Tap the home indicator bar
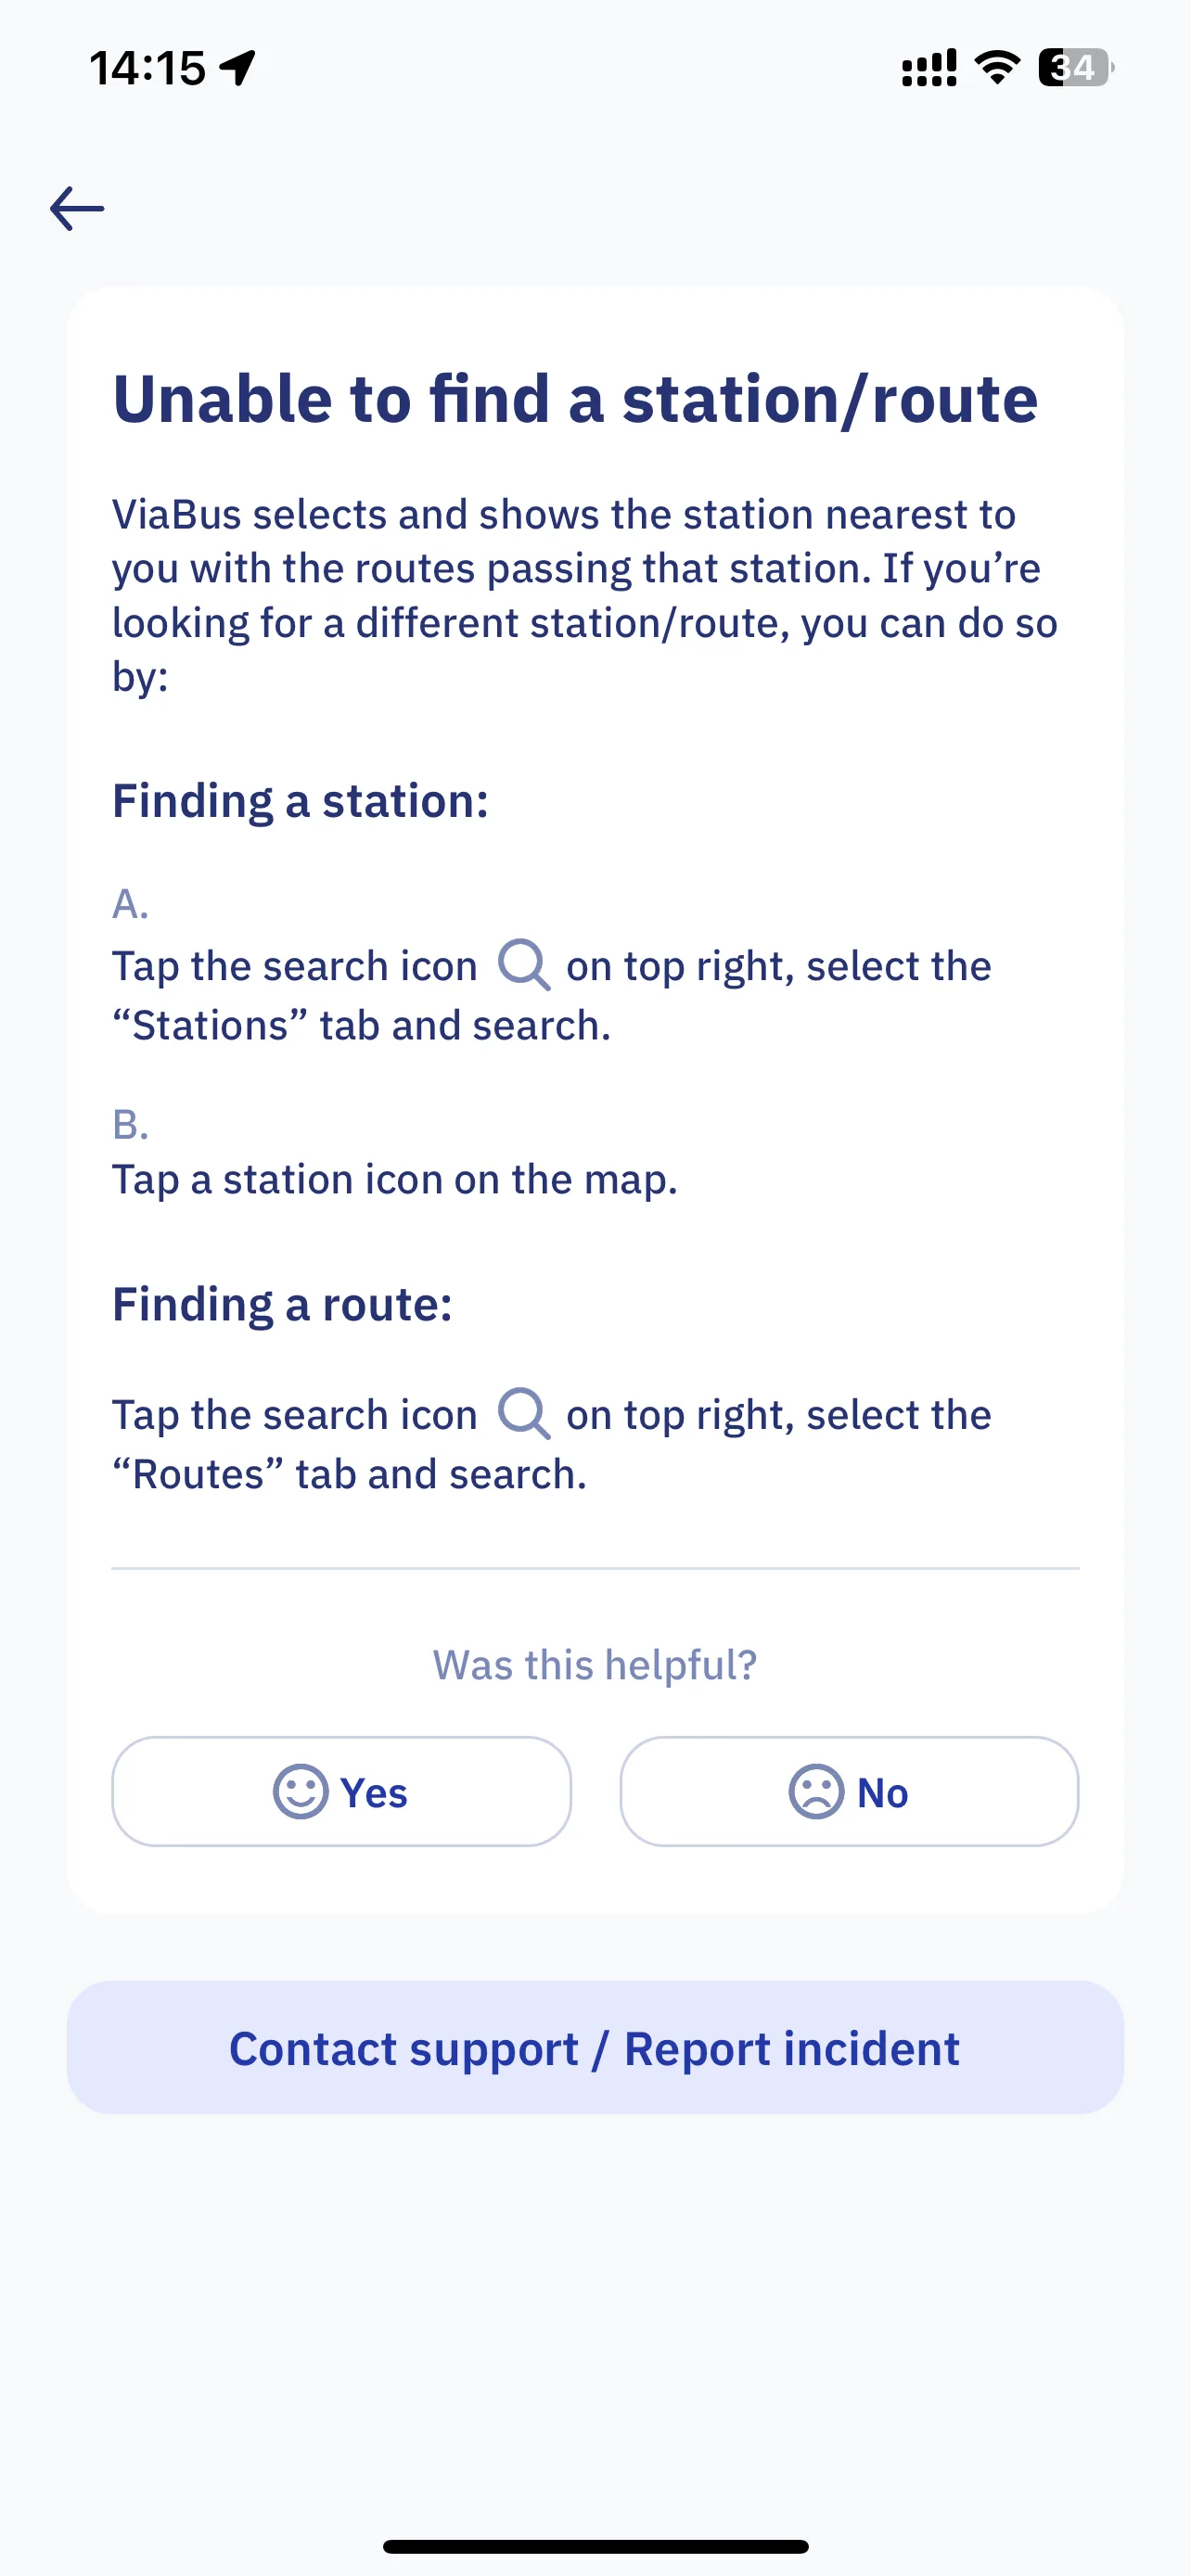The image size is (1191, 2576). (x=595, y=2546)
